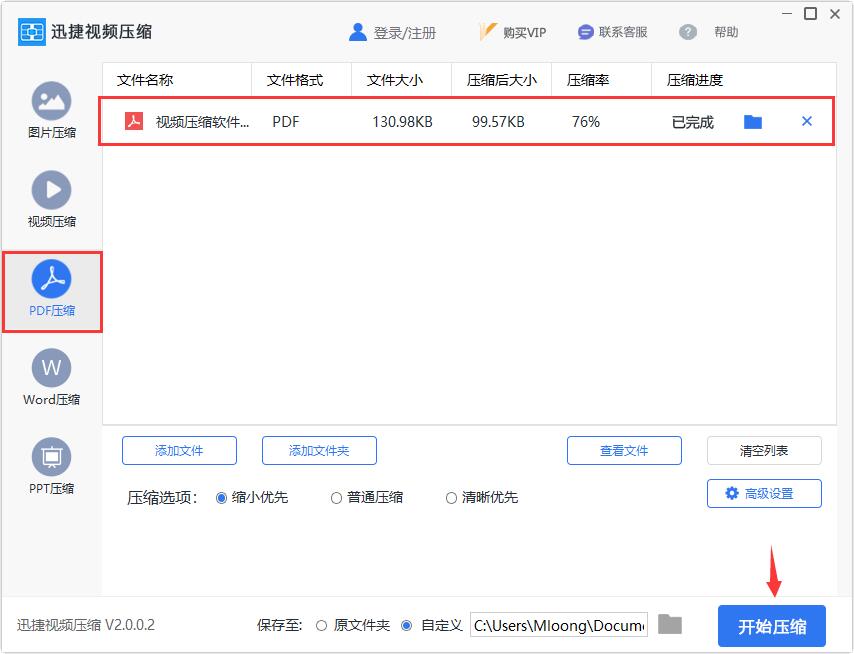
Task: Click the PDF file type icon in row
Action: (x=134, y=121)
